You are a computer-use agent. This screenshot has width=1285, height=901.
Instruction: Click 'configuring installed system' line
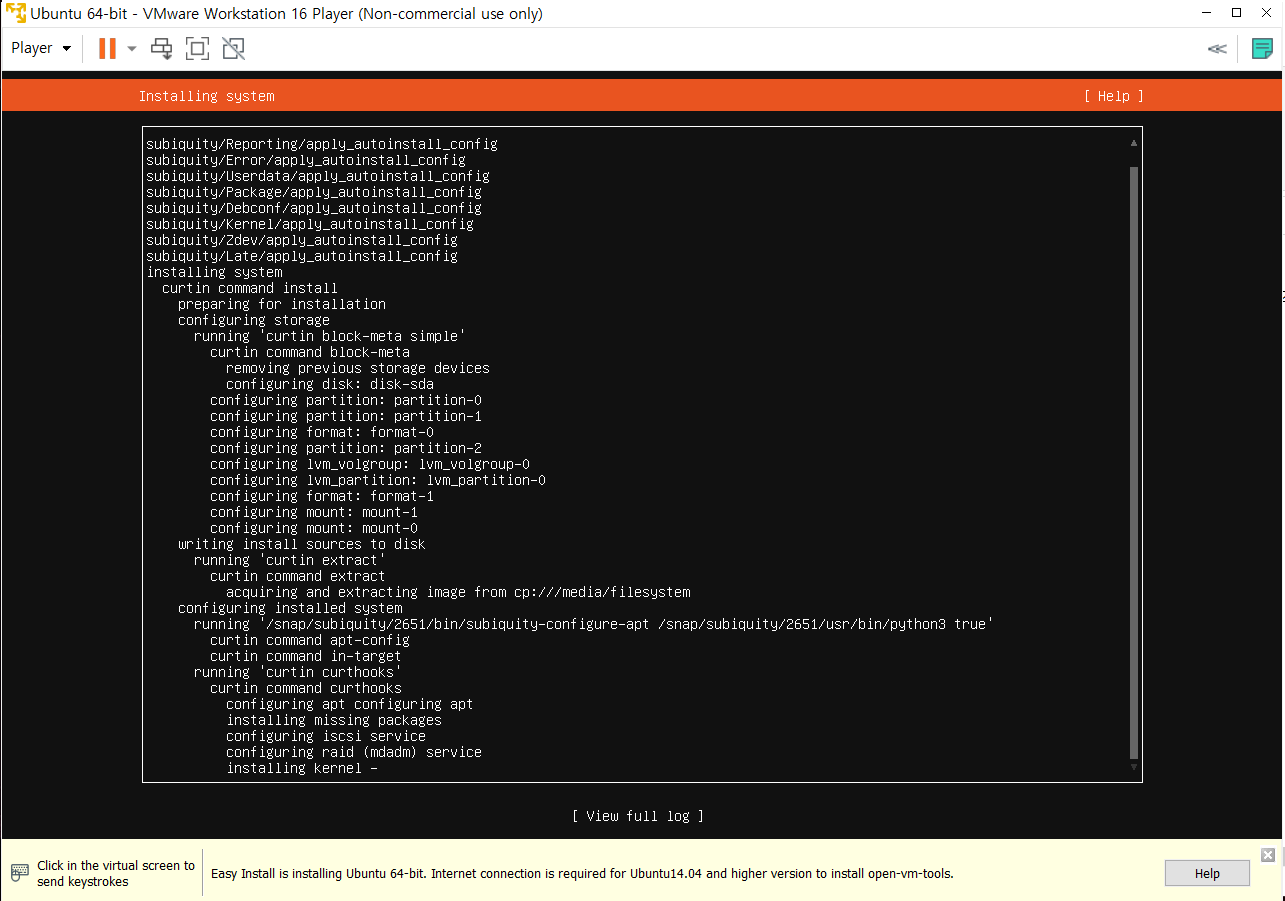coord(290,608)
